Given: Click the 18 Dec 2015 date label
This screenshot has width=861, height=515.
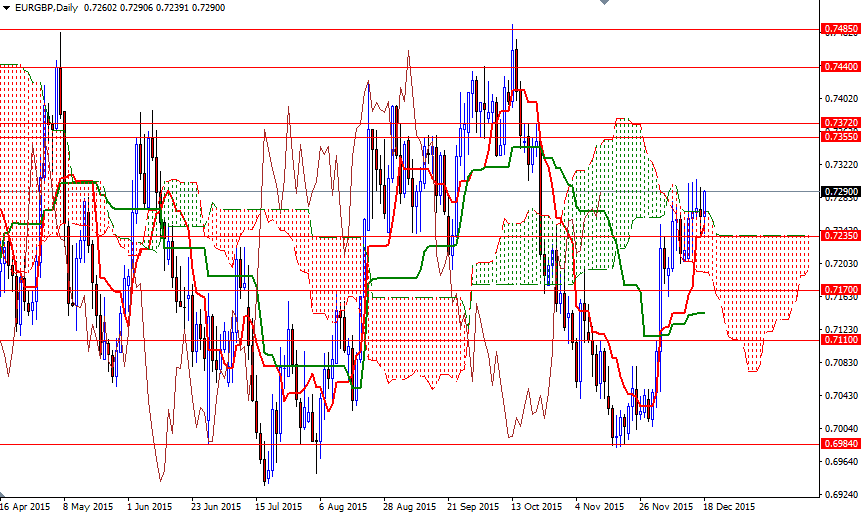Looking at the screenshot, I should [729, 506].
